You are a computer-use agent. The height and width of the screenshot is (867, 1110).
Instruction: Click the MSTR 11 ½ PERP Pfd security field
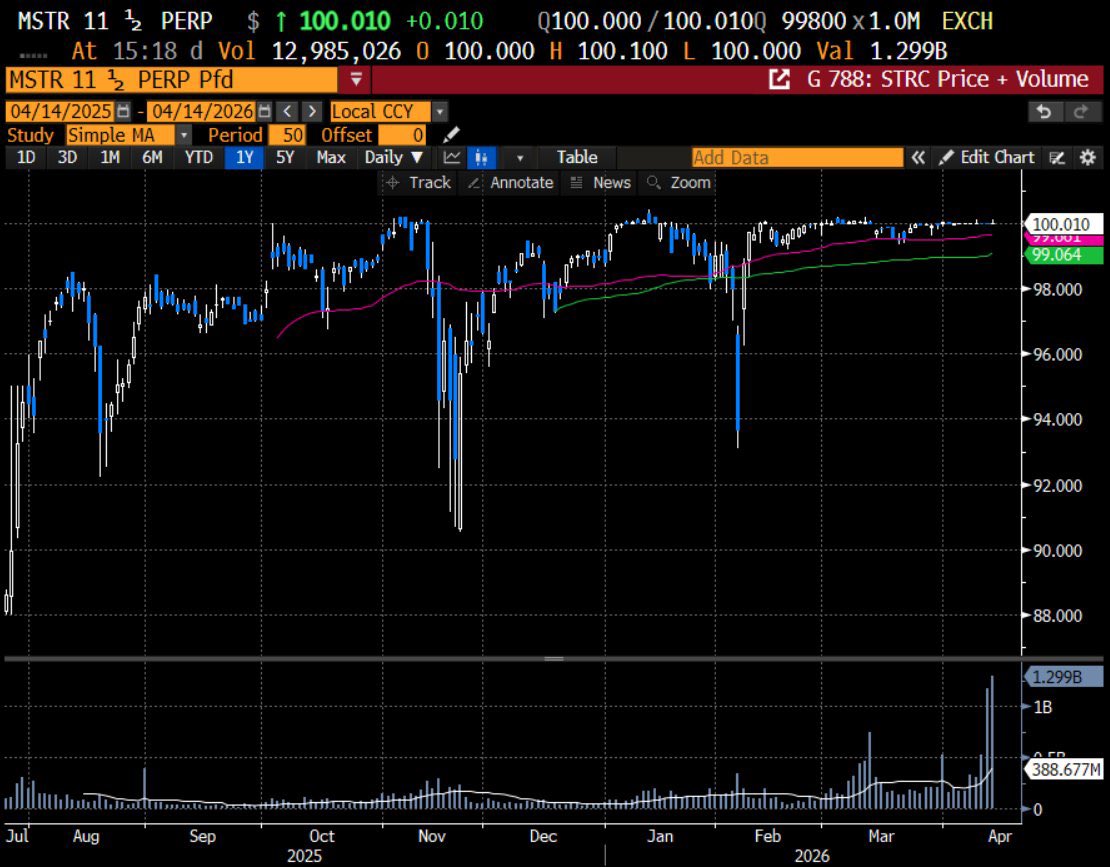point(171,80)
